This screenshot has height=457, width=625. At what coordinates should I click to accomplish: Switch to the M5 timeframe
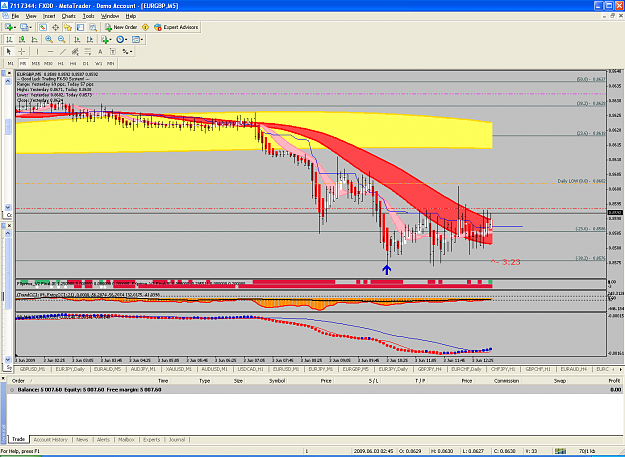23,63
